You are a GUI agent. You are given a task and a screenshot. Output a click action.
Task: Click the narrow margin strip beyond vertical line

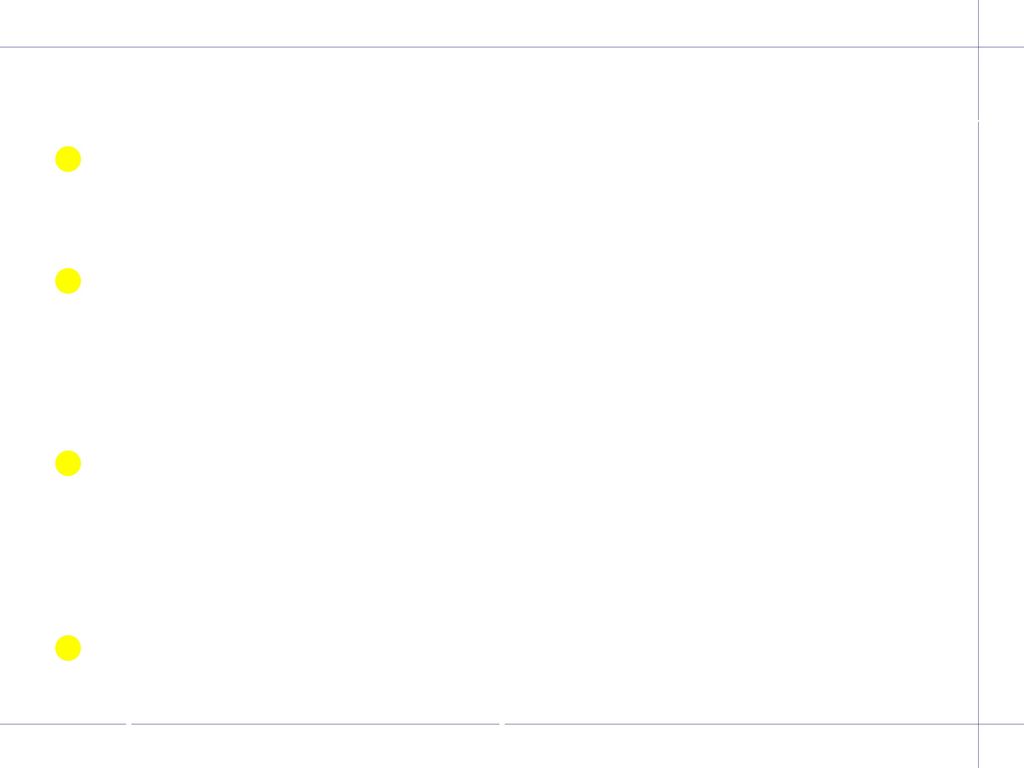pyautogui.click(x=1002, y=384)
